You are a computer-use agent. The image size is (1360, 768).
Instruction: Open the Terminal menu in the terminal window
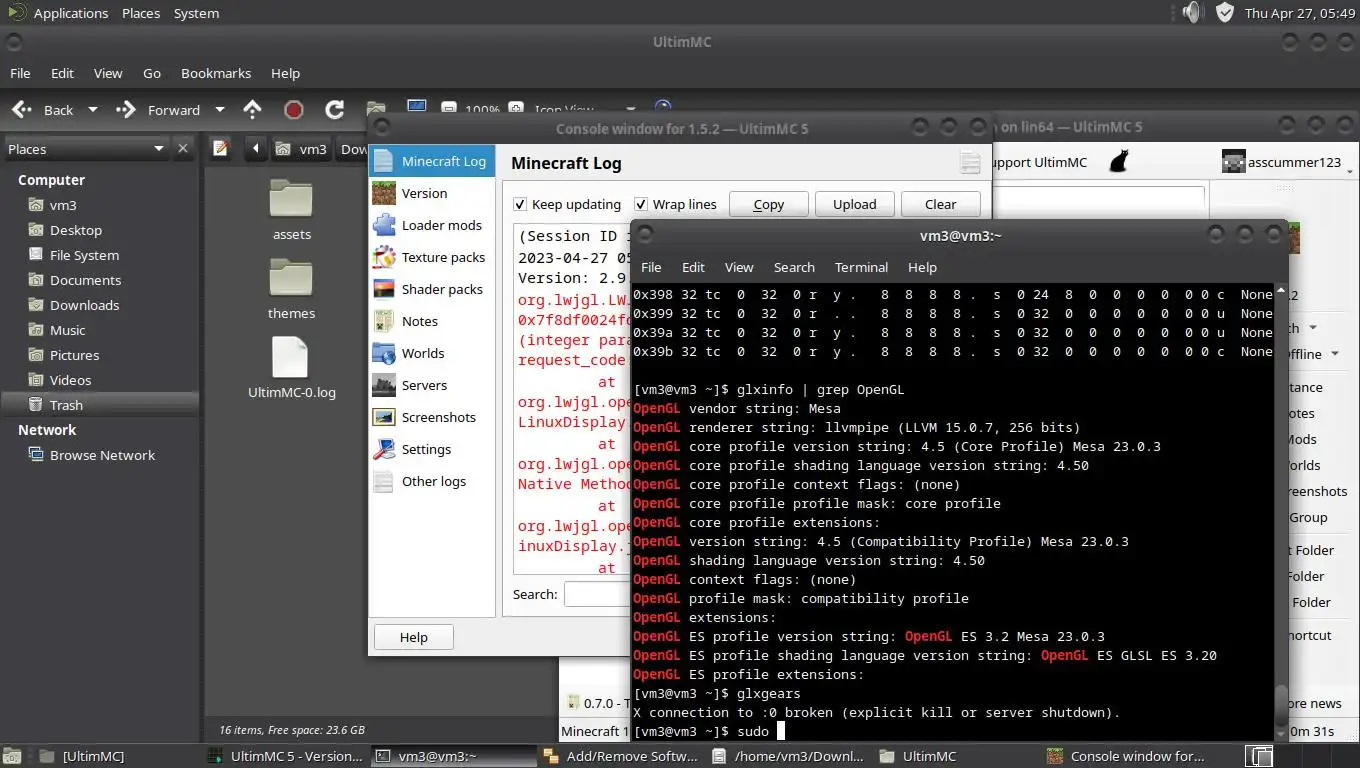point(861,267)
